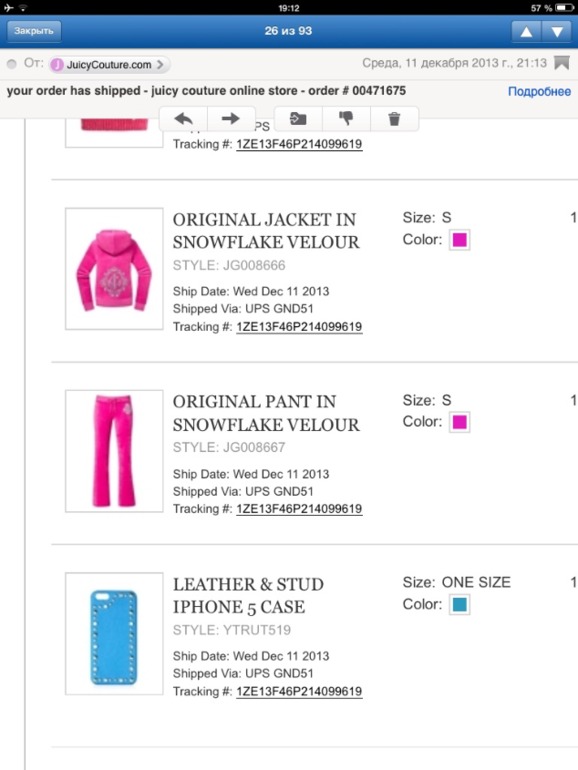Select 'Shipped Via: UPS GND51' under iPhone Case
The width and height of the screenshot is (578, 770).
click(x=243, y=674)
